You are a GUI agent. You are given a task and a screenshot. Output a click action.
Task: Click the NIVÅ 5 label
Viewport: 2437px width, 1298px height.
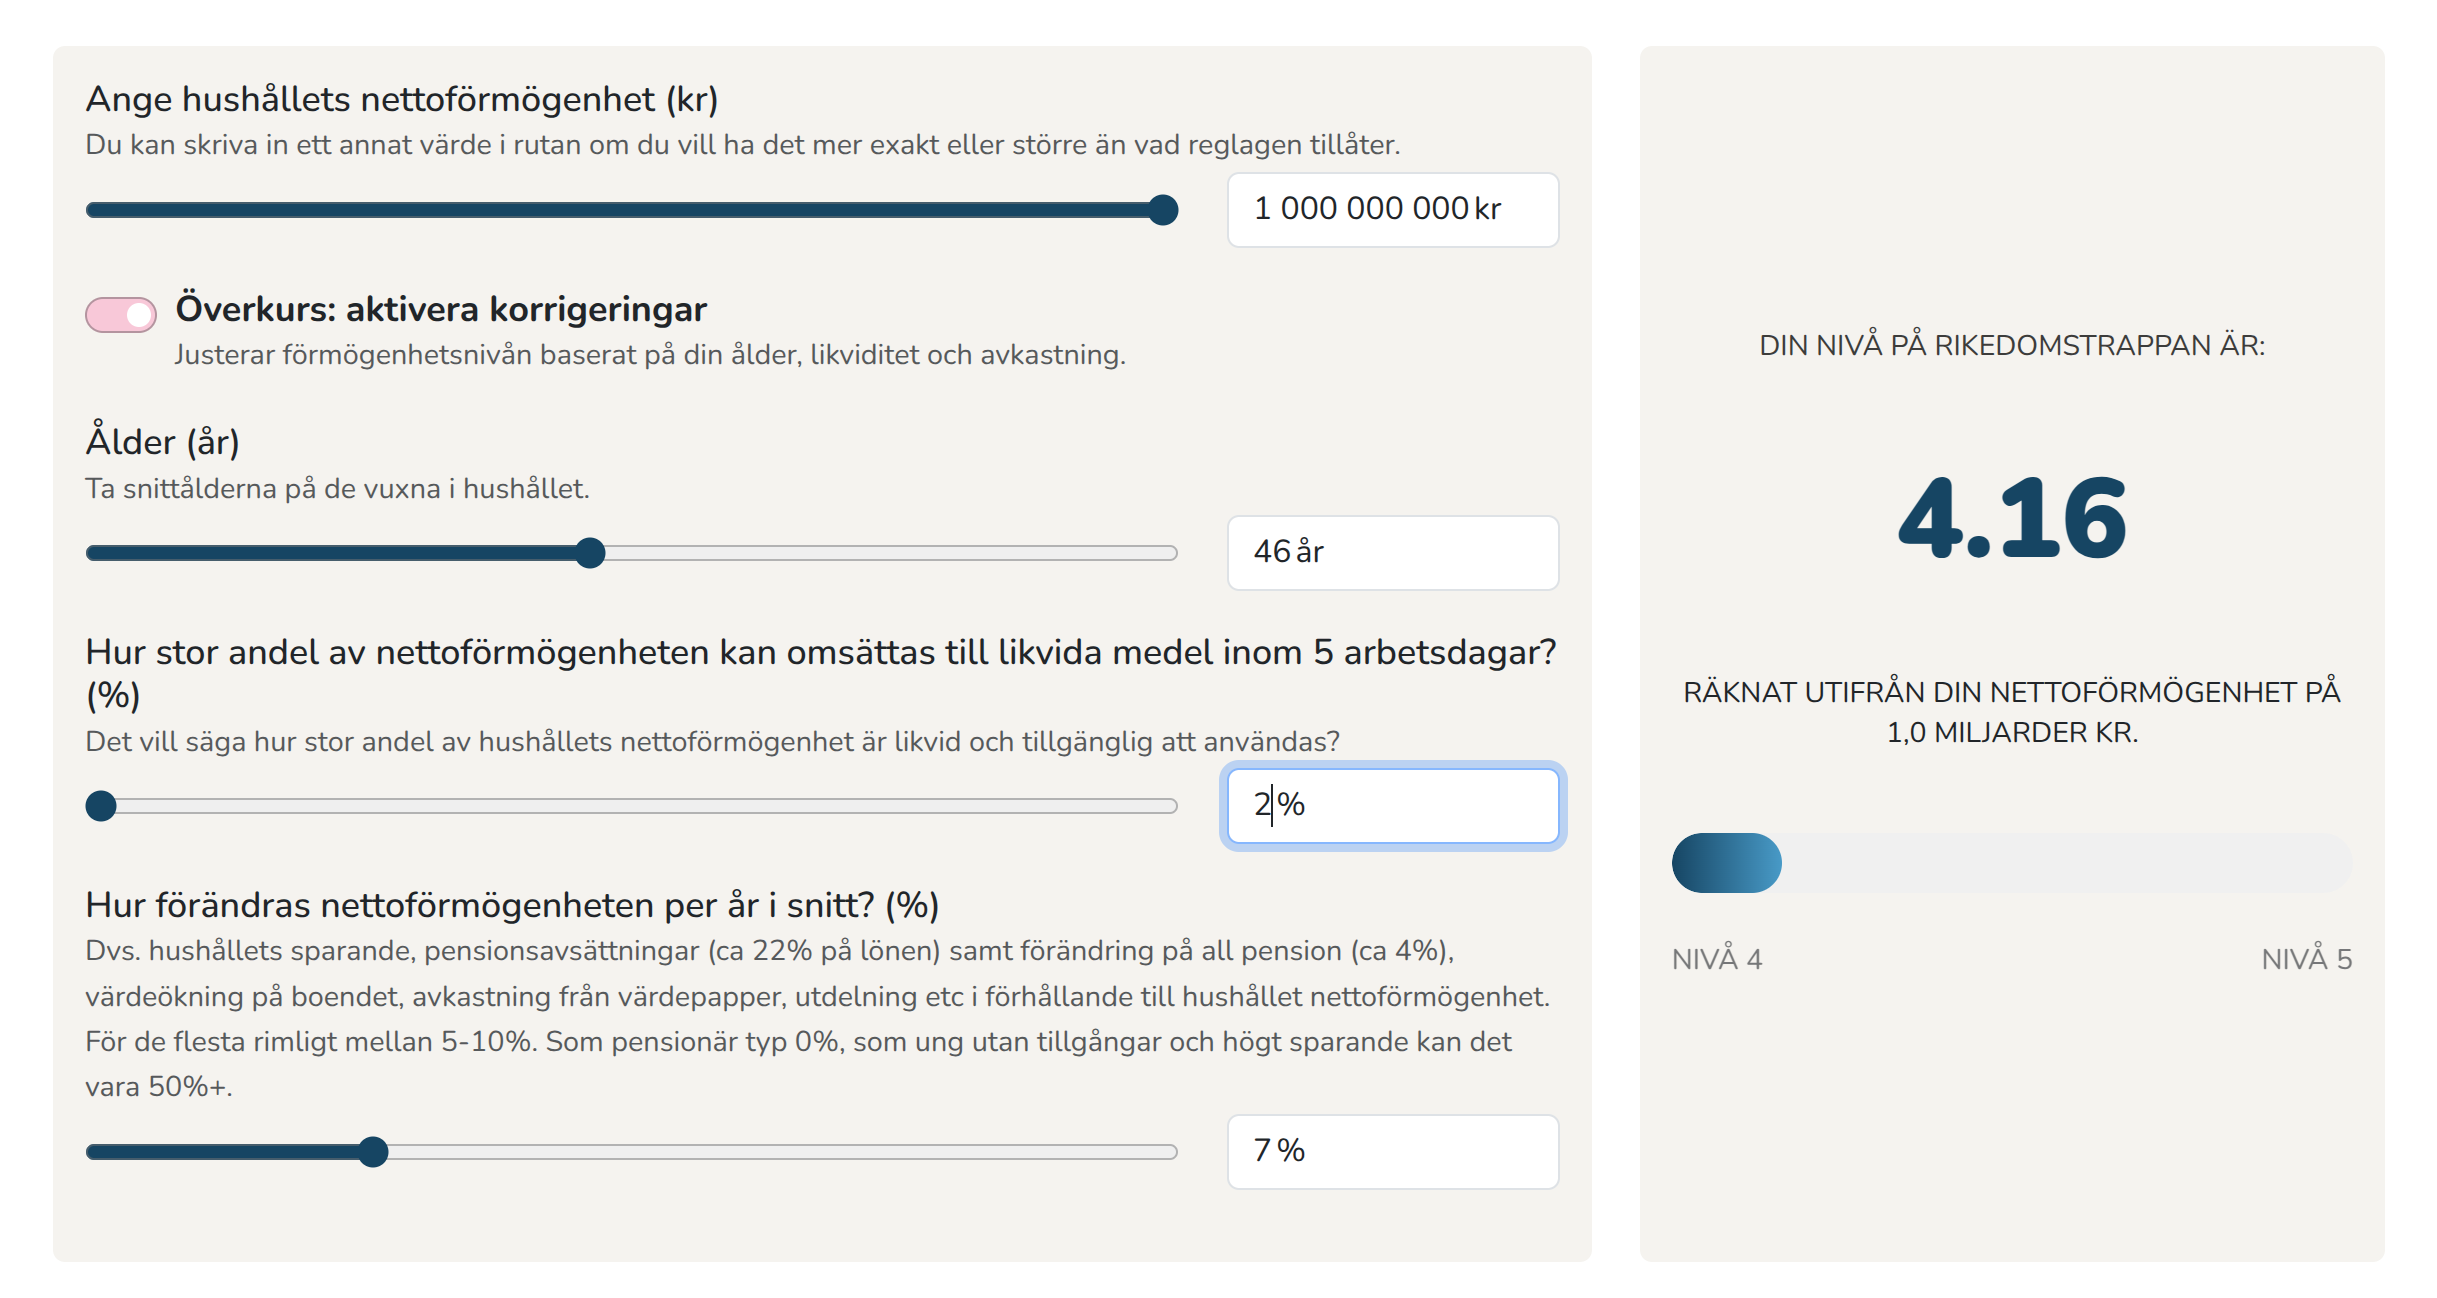[x=2306, y=959]
